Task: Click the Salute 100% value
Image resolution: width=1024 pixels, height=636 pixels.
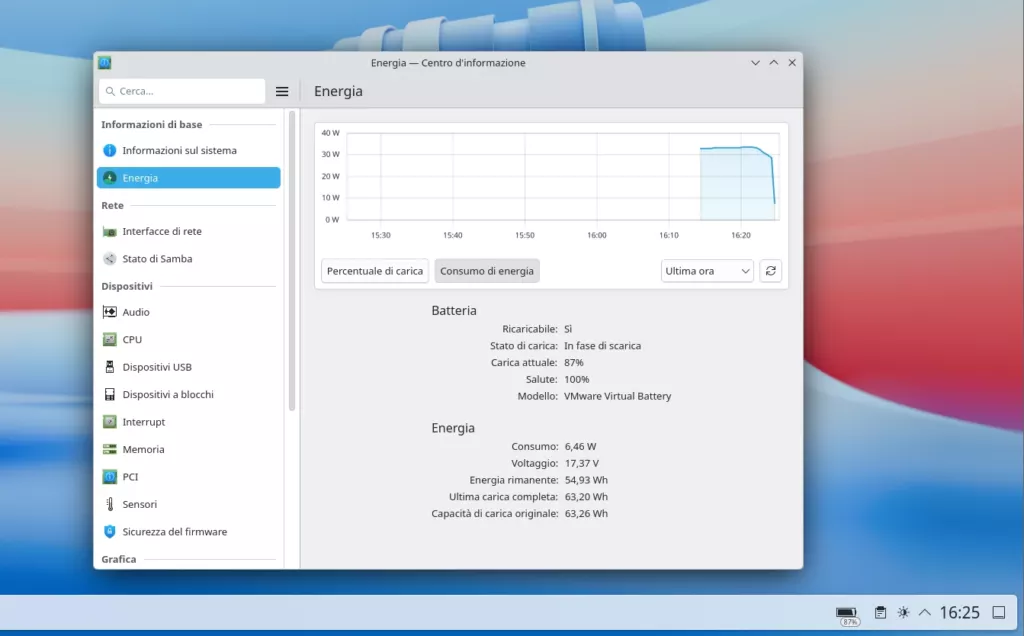Action: (x=577, y=379)
